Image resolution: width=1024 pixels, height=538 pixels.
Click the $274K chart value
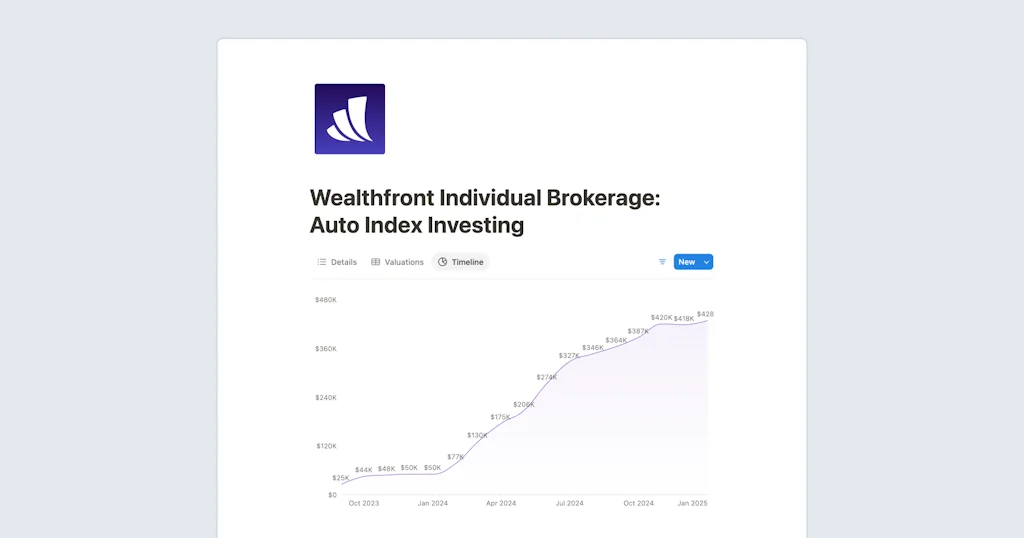pos(546,377)
